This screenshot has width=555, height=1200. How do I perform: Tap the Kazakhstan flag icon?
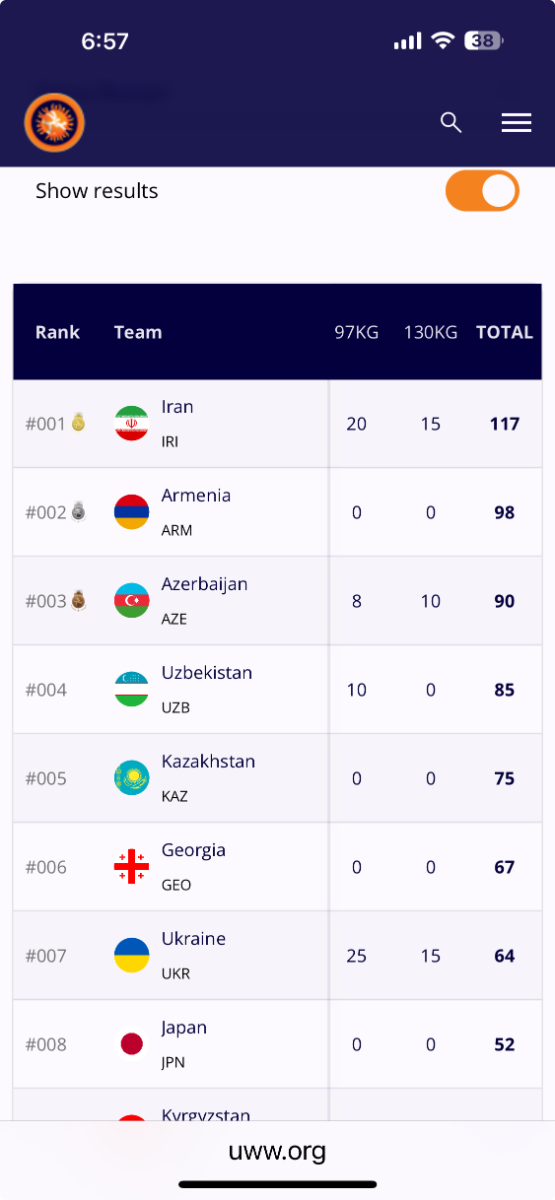click(132, 778)
